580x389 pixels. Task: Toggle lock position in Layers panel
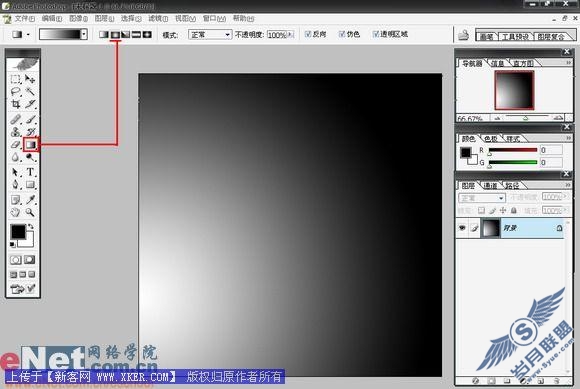click(503, 210)
